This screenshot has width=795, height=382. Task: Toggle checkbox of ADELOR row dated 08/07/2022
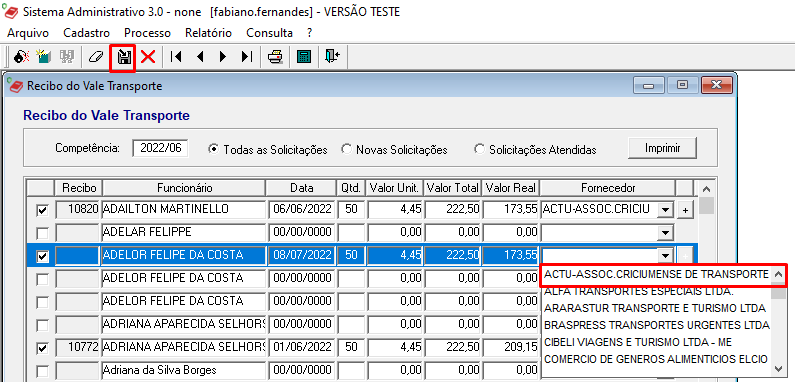43,256
